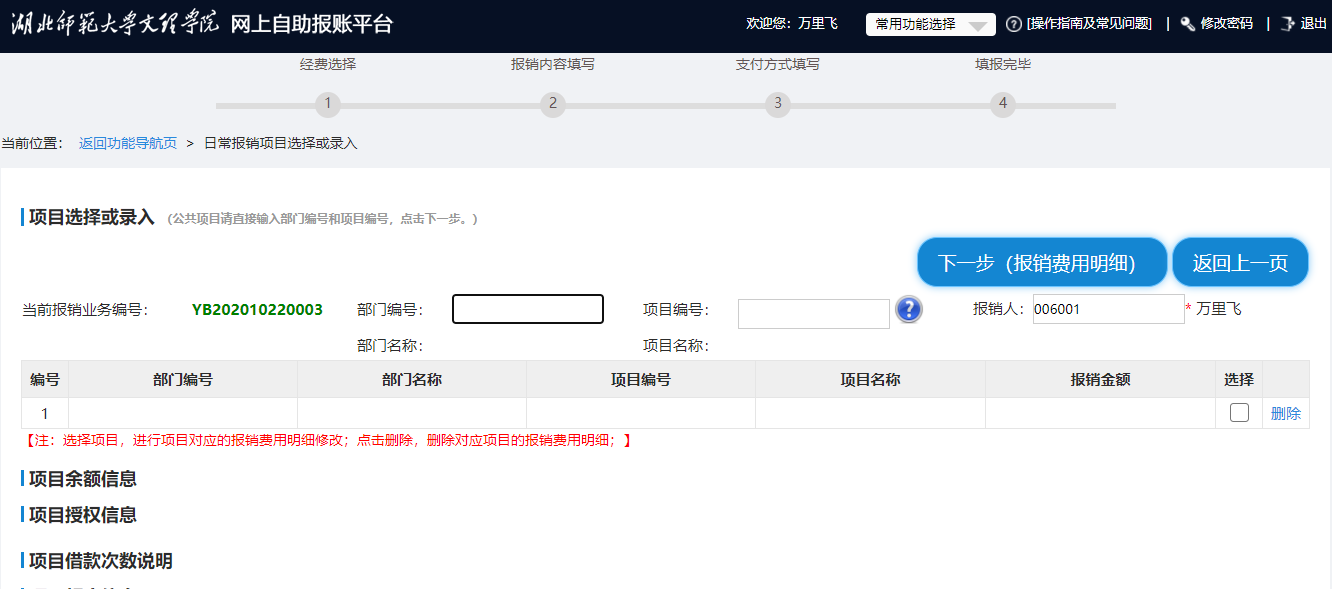Click step 2 circle 报销内容填写
1332x589 pixels.
[553, 104]
